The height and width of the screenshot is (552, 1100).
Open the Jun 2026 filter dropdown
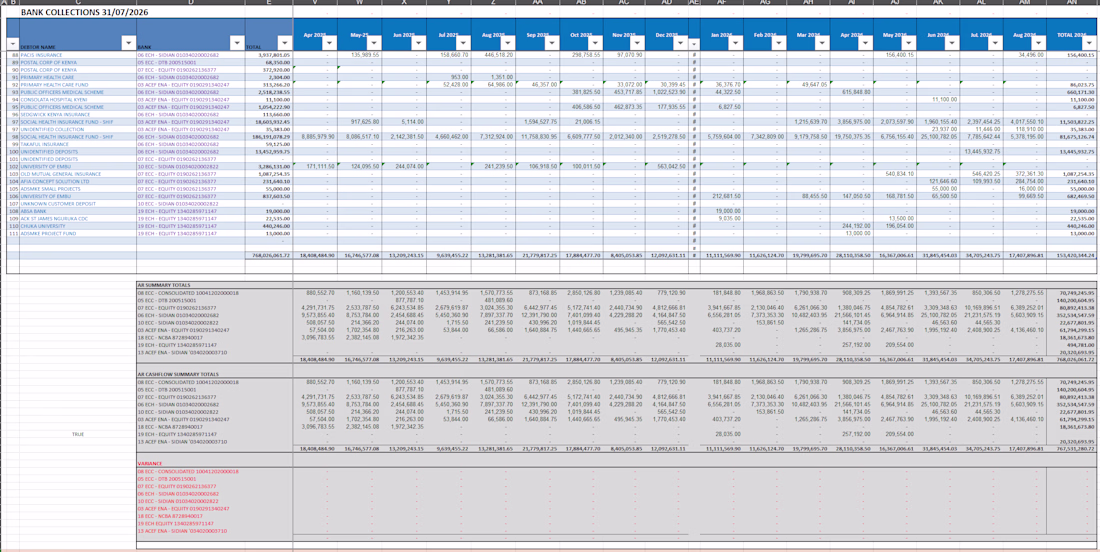click(x=951, y=43)
